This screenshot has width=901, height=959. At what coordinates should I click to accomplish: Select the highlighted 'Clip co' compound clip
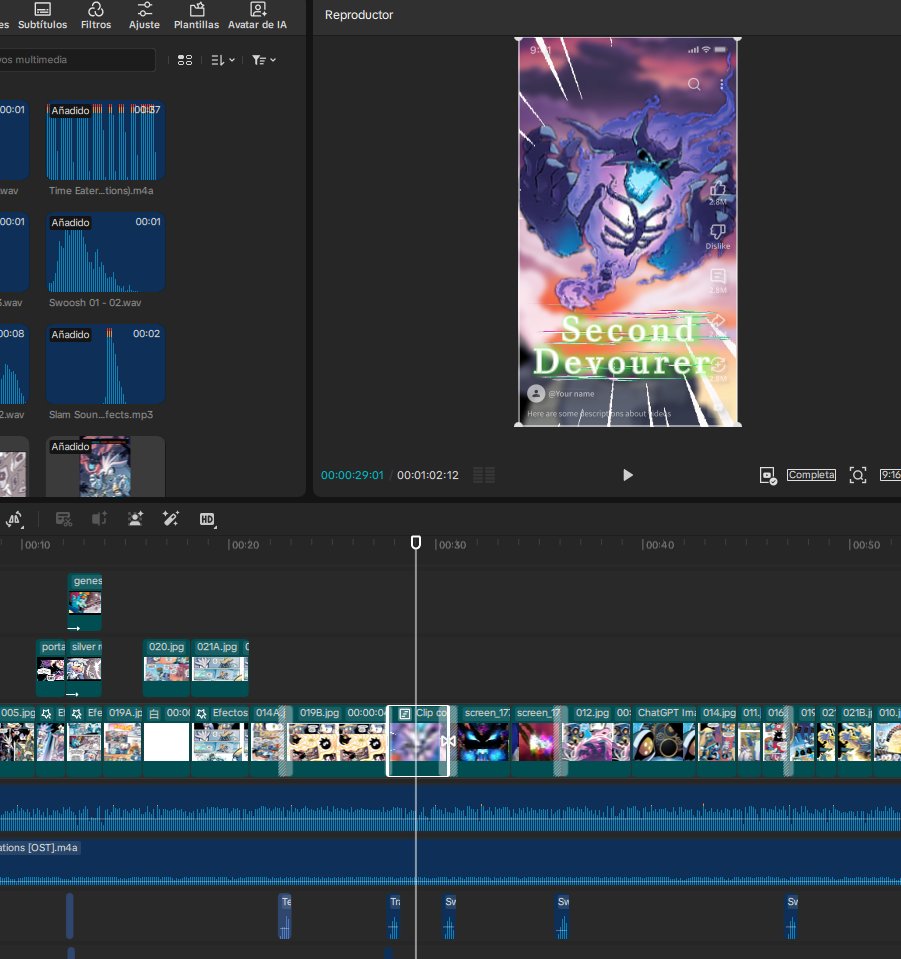418,741
